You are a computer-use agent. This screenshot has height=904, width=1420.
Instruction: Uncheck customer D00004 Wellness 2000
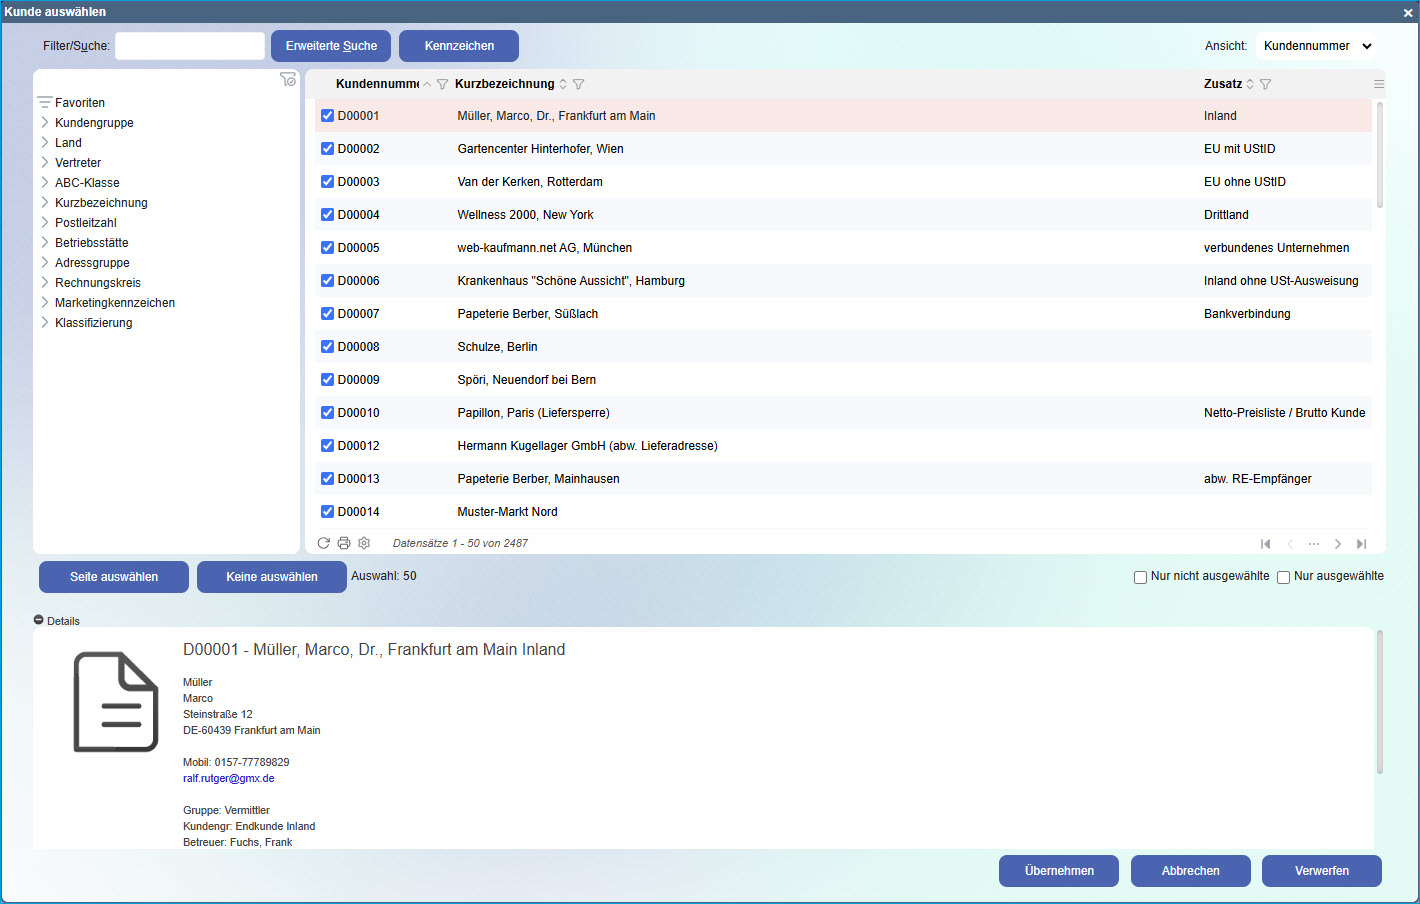coord(327,214)
